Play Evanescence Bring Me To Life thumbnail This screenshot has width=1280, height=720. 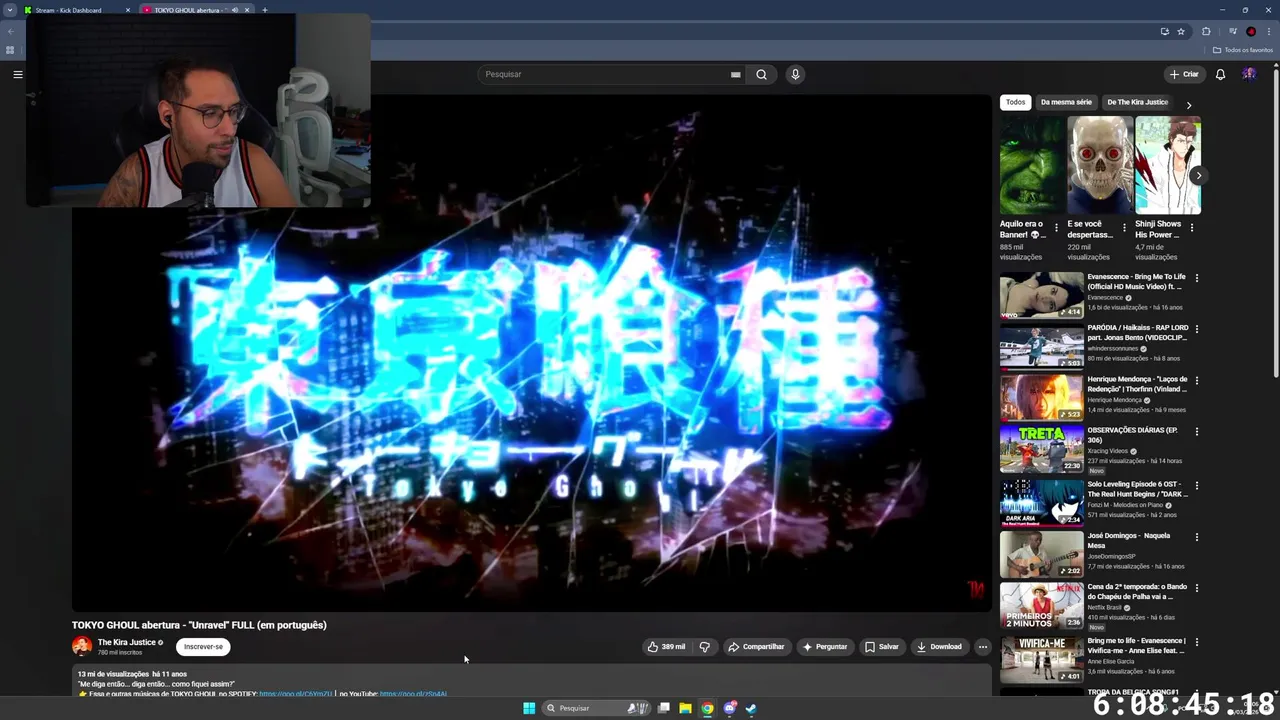[1041, 295]
